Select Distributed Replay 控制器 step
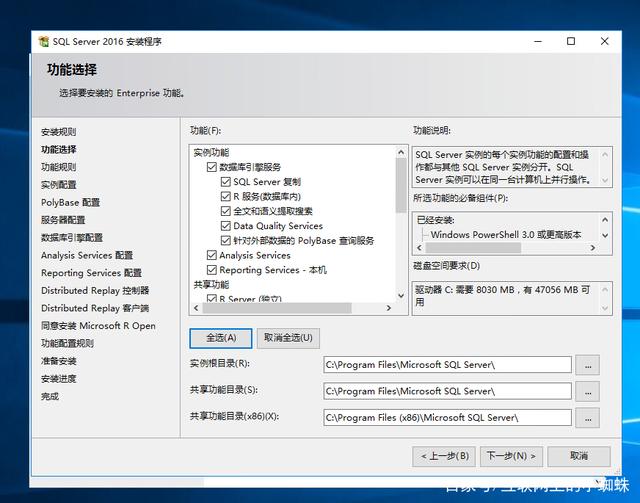Viewport: 640px width, 503px height. click(95, 290)
